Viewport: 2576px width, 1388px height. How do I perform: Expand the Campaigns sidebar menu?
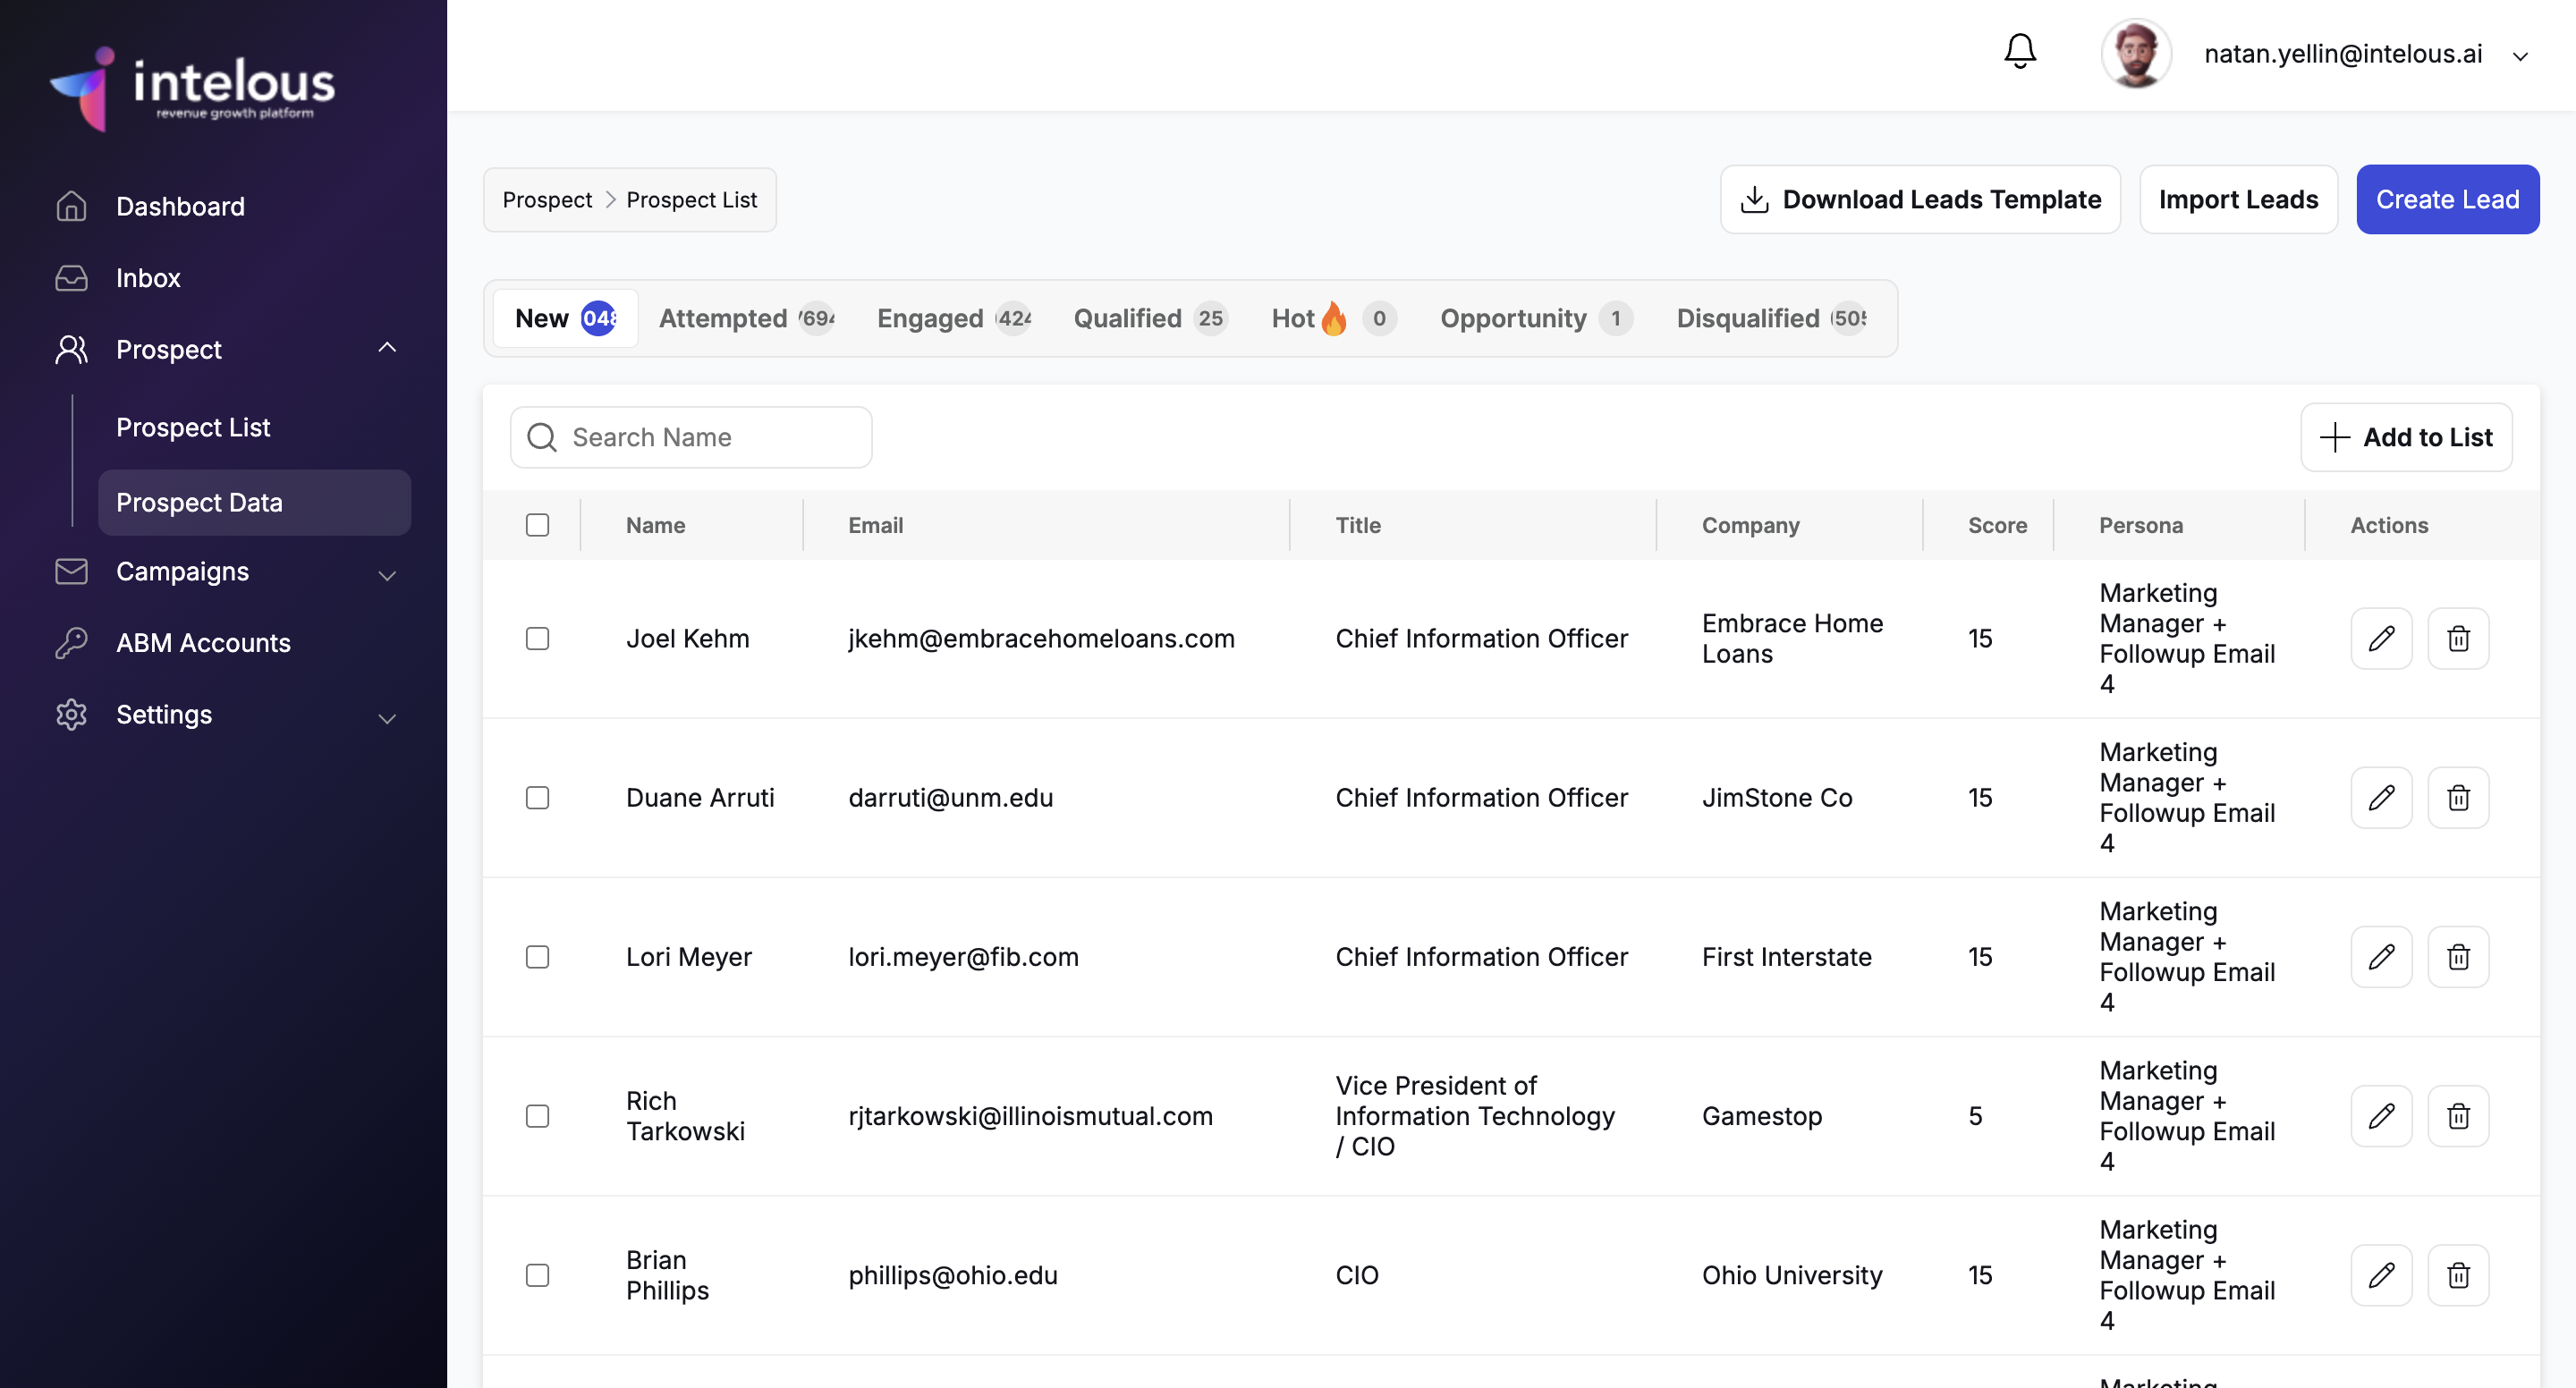(387, 574)
